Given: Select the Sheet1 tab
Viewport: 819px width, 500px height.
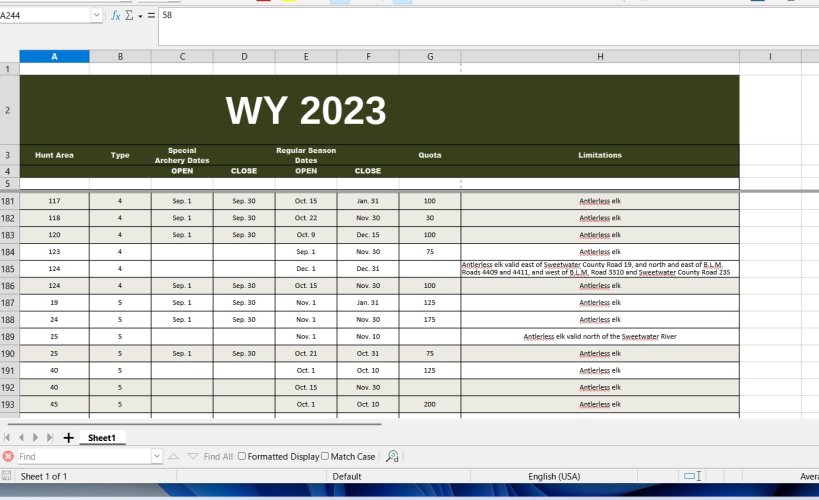Looking at the screenshot, I should (102, 438).
